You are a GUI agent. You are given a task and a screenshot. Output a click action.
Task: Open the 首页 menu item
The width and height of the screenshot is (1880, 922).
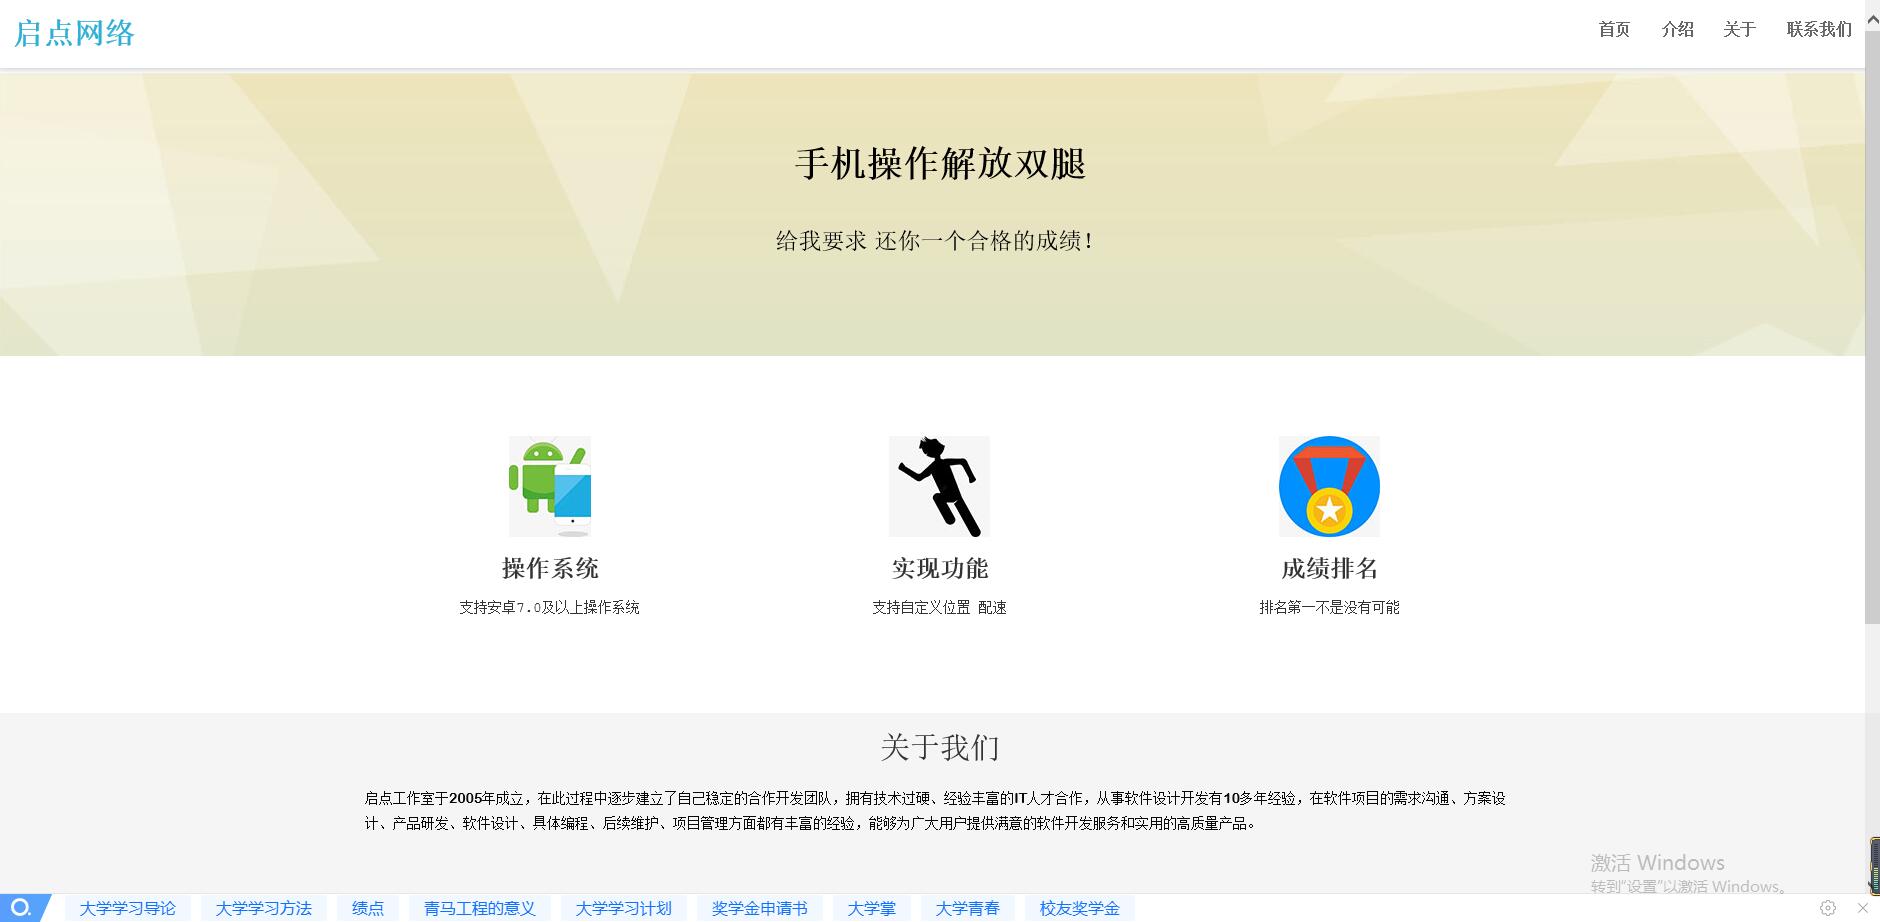click(x=1612, y=29)
